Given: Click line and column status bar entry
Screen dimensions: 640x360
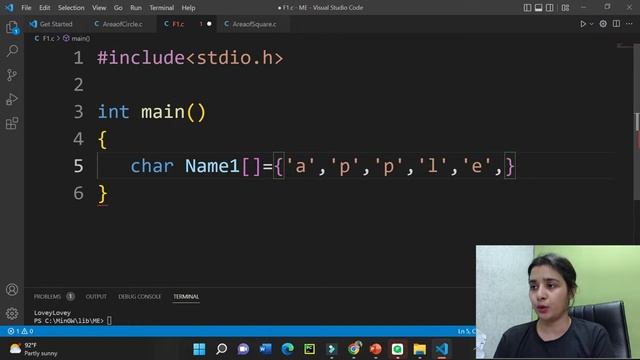Looking at the screenshot, I should click(466, 331).
